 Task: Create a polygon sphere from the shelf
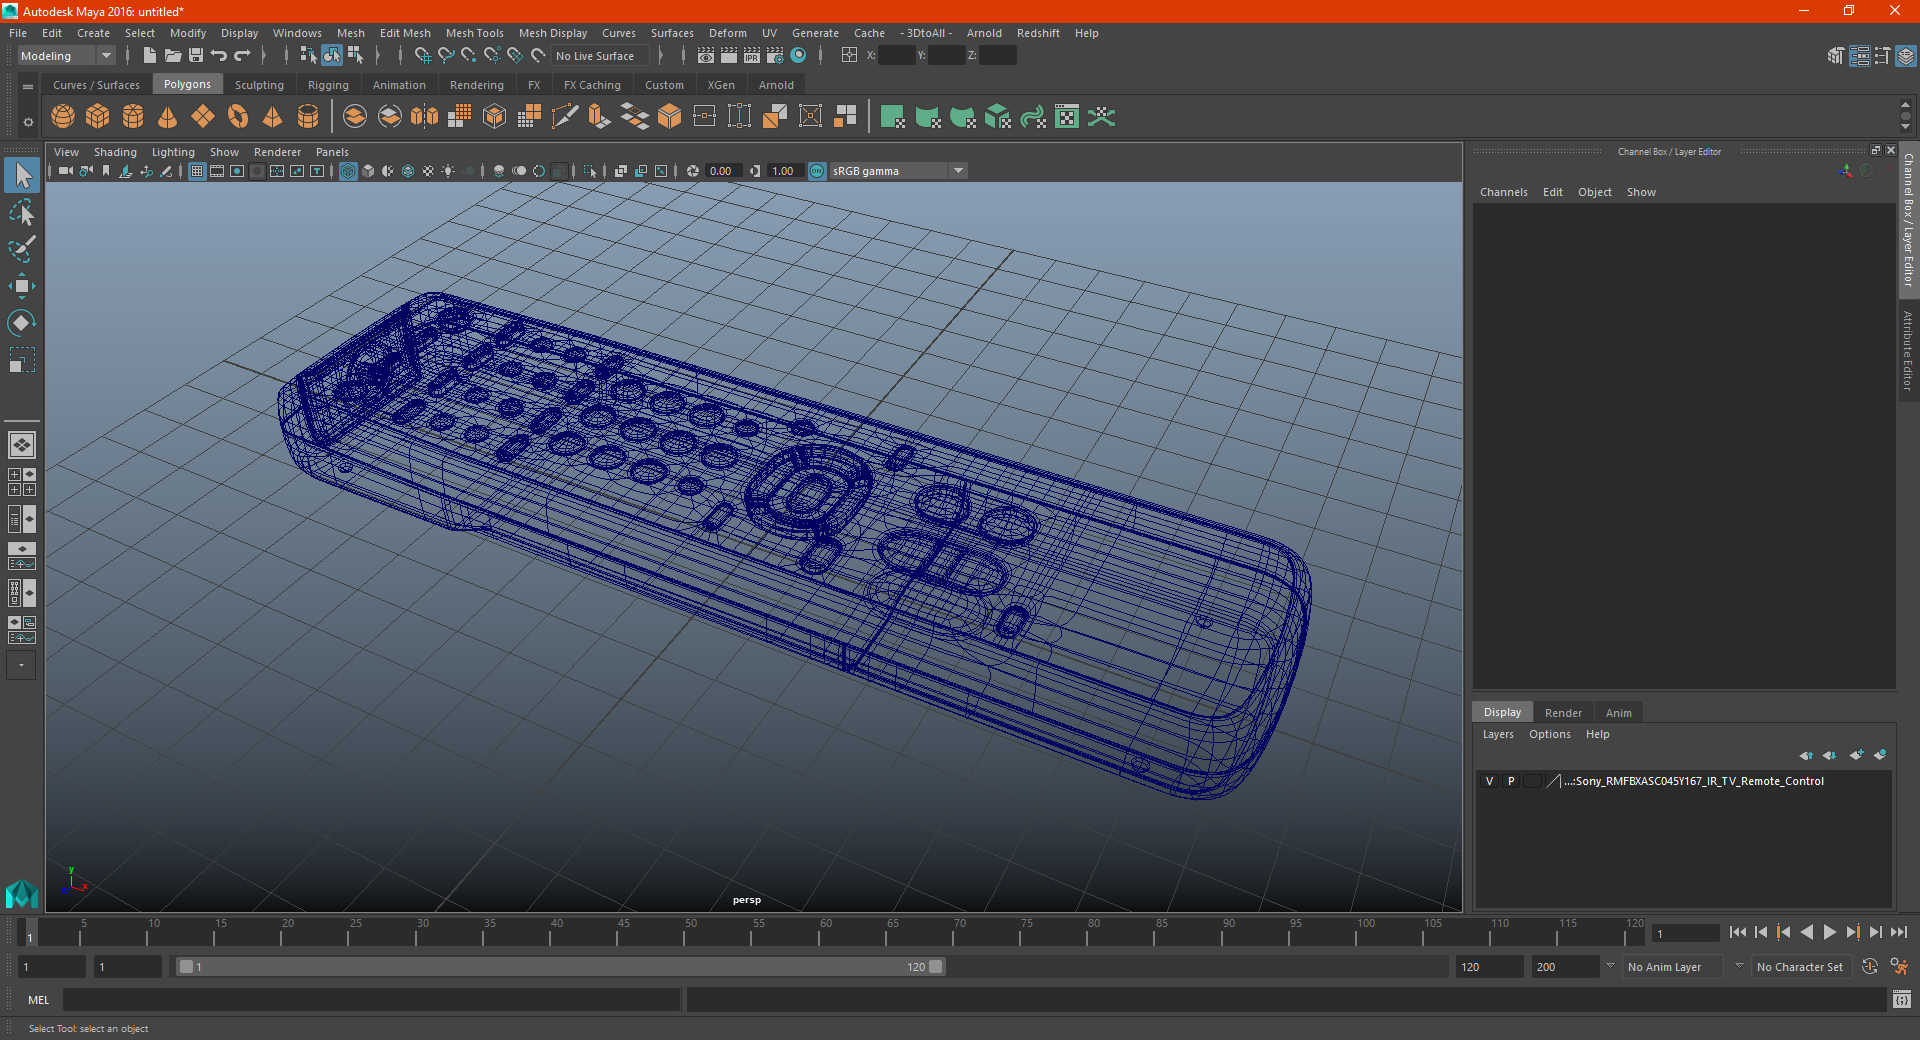coord(63,117)
